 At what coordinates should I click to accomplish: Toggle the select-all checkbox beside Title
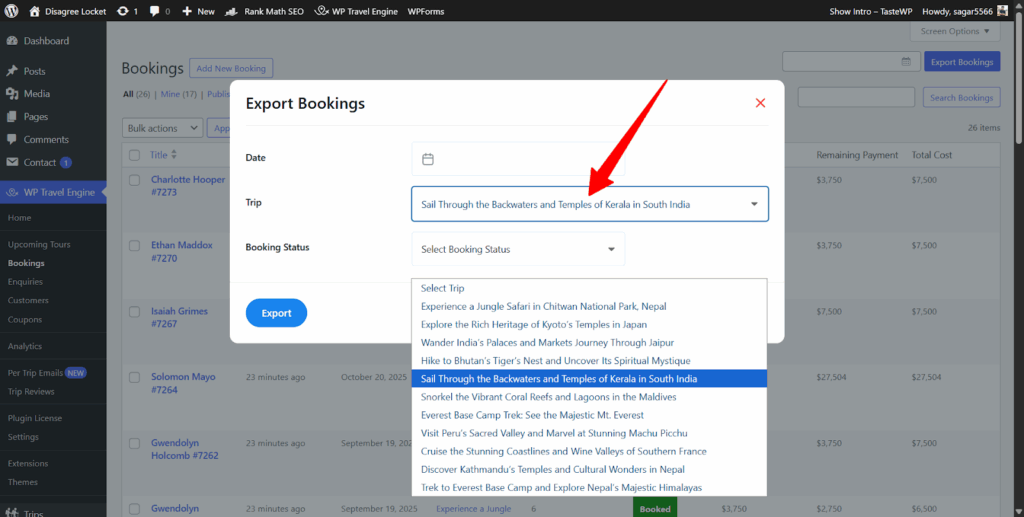coord(134,155)
